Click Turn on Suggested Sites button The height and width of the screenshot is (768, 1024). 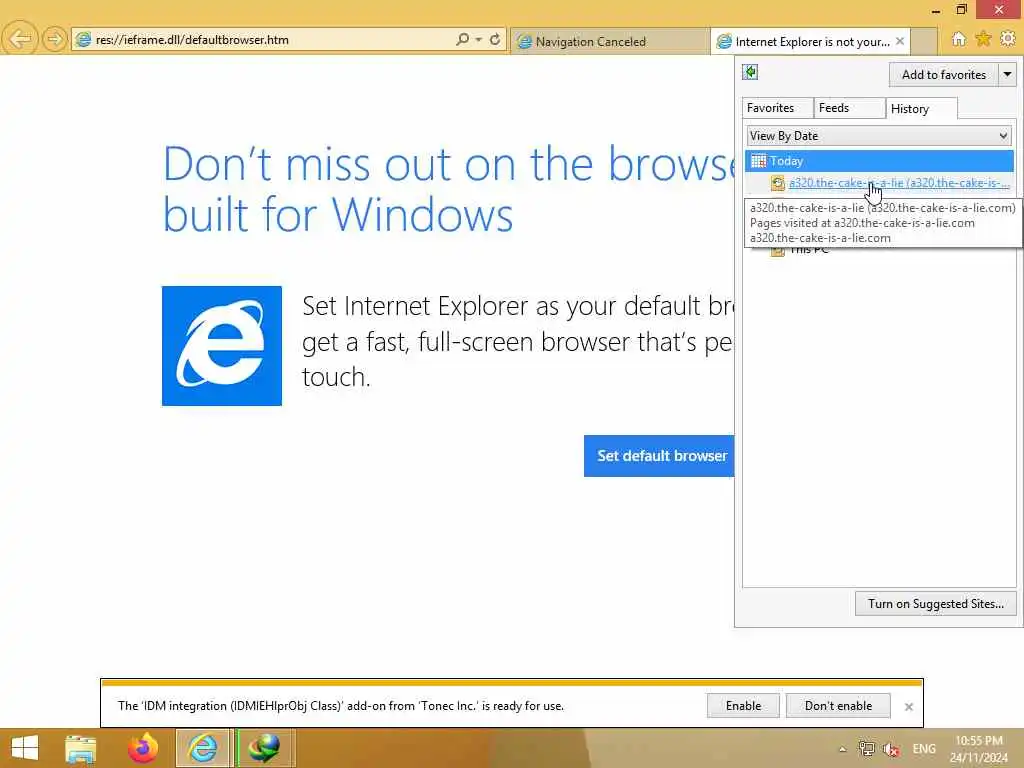935,603
